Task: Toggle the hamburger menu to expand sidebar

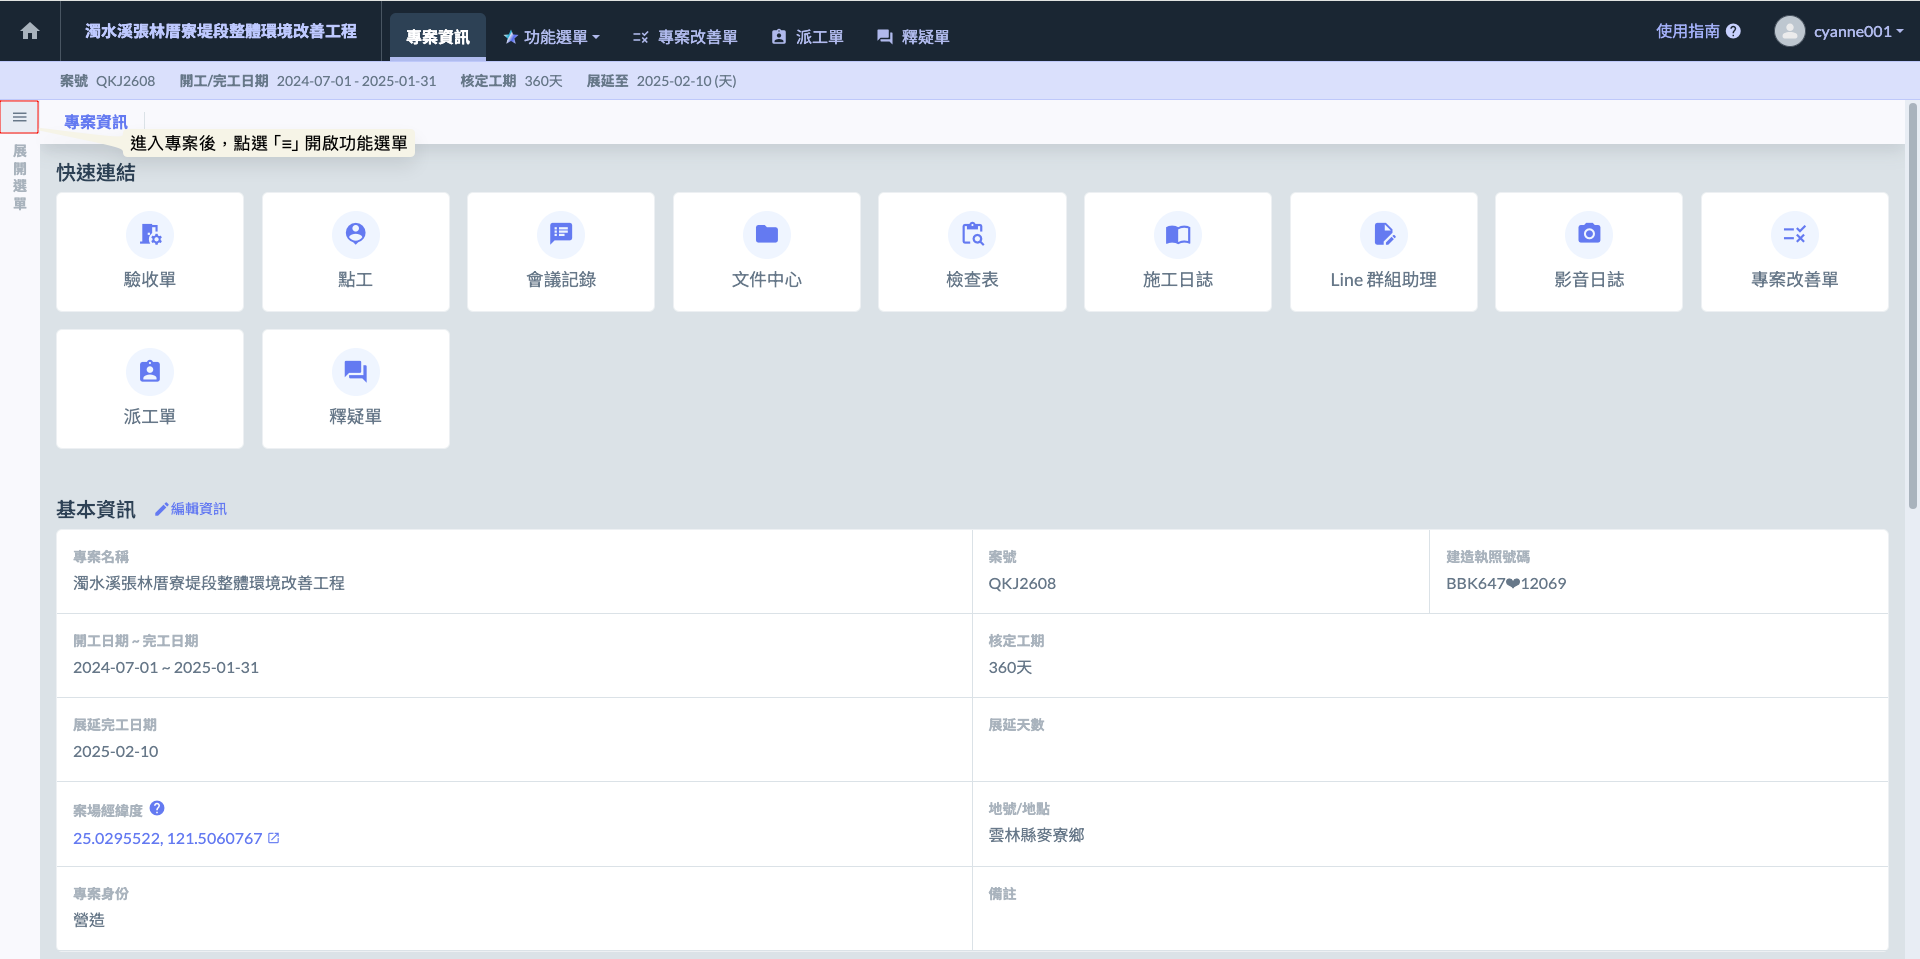Action: point(20,117)
